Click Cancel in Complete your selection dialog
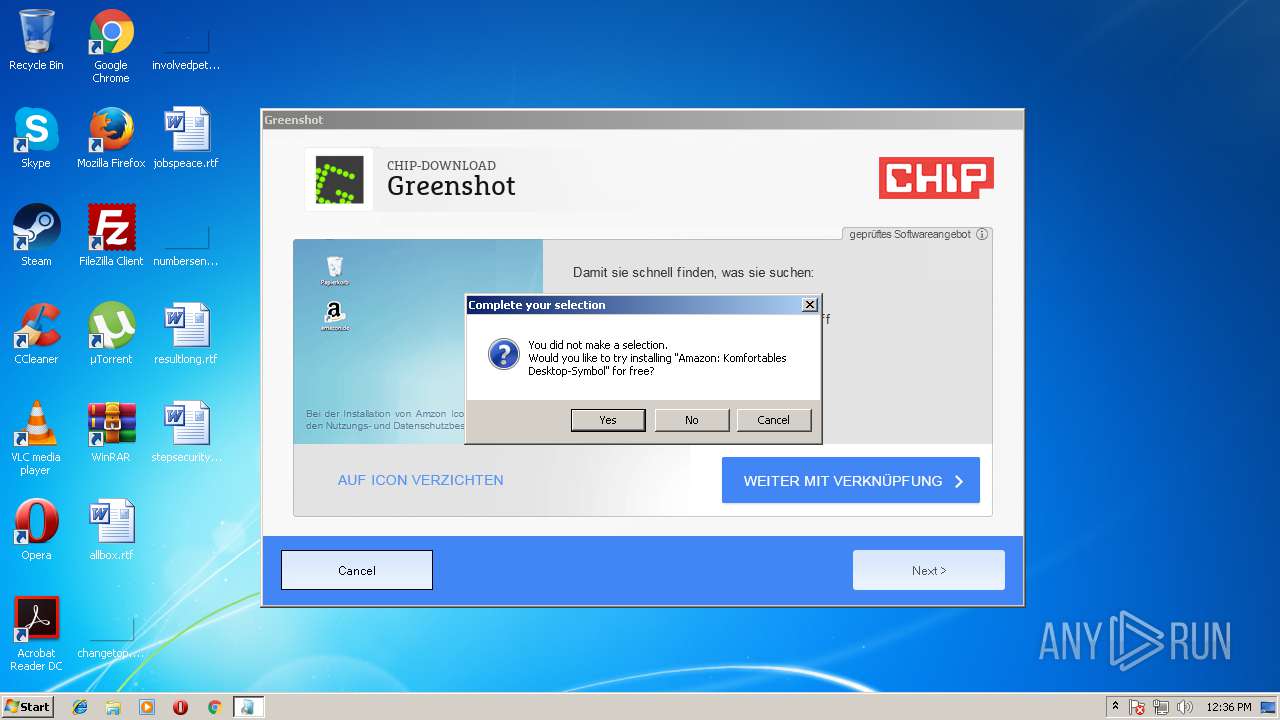 point(773,420)
